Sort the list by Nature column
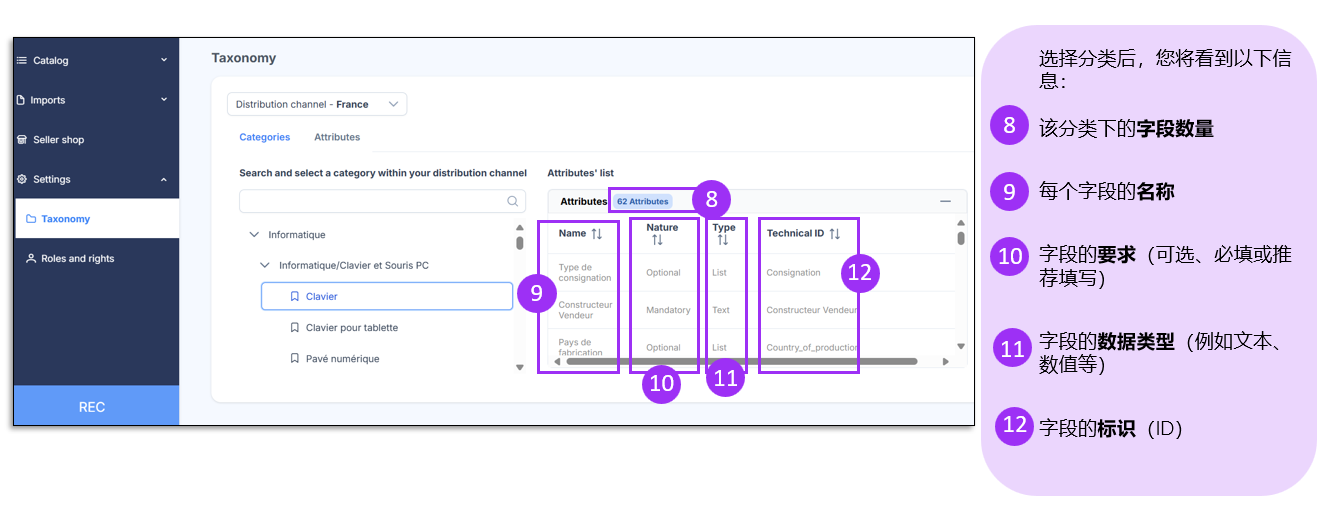 pos(657,240)
